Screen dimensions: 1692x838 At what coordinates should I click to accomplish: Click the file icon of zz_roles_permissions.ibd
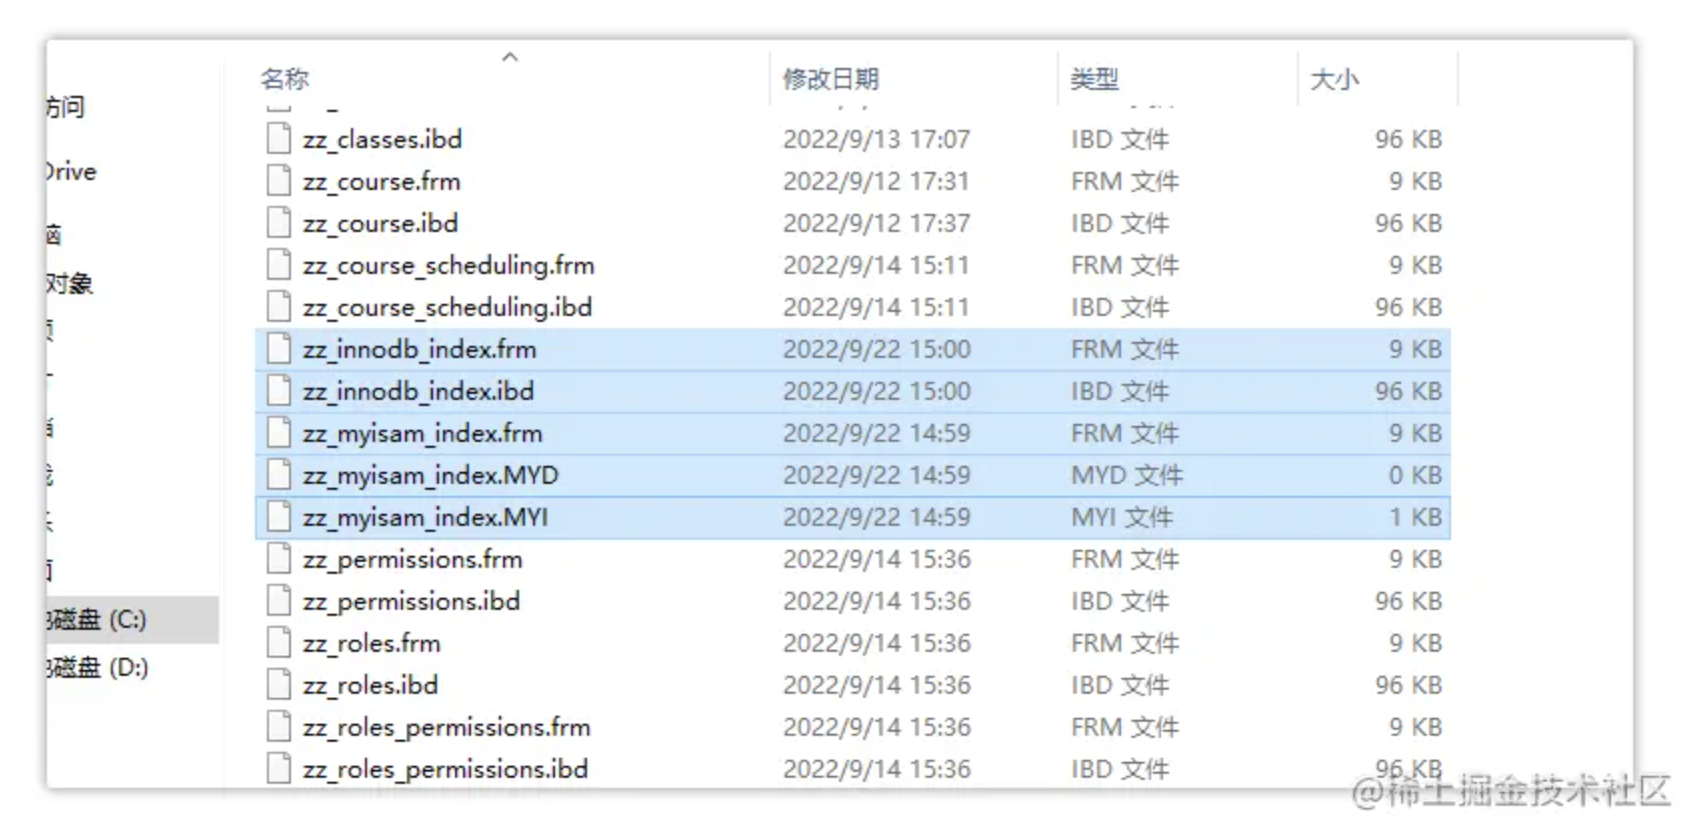click(x=279, y=768)
